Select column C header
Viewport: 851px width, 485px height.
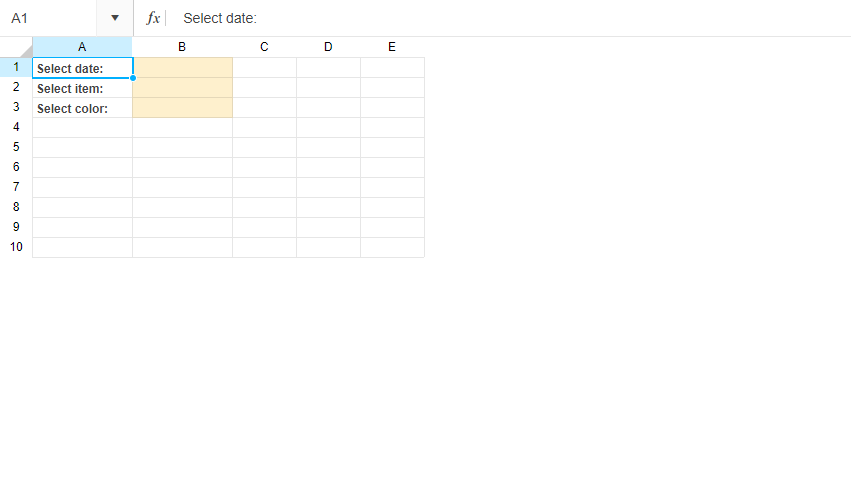coord(264,47)
